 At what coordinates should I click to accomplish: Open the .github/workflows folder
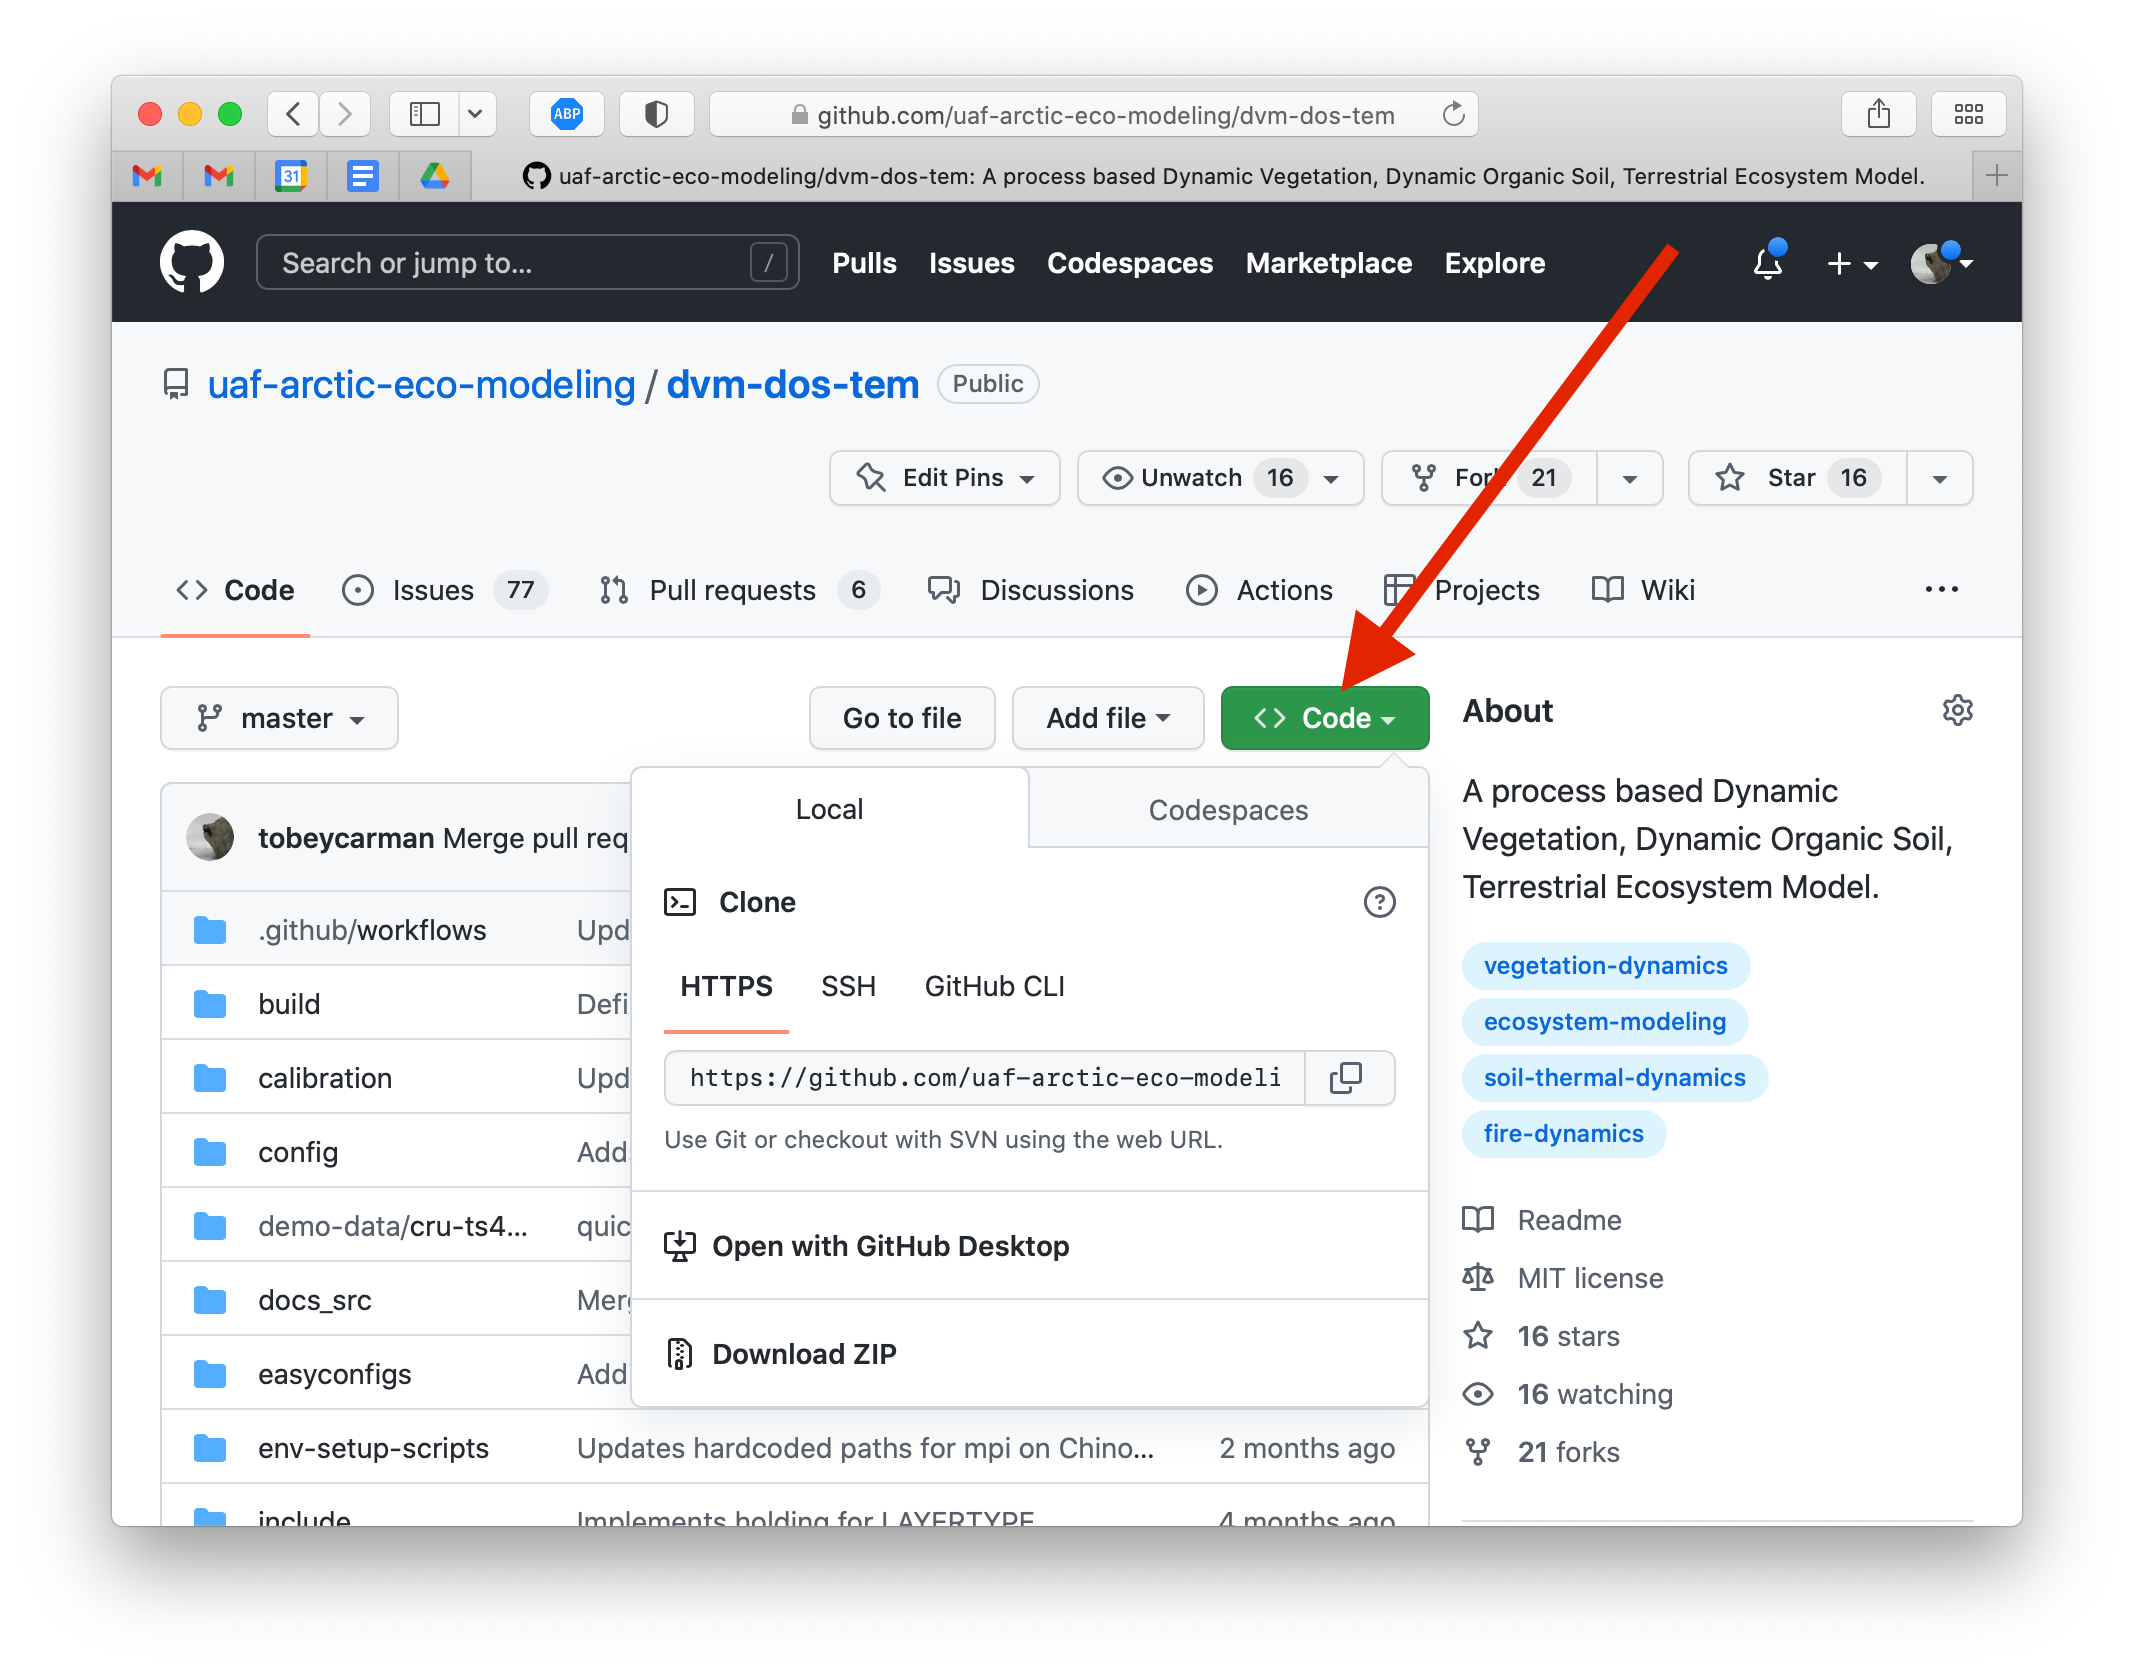pyautogui.click(x=372, y=930)
